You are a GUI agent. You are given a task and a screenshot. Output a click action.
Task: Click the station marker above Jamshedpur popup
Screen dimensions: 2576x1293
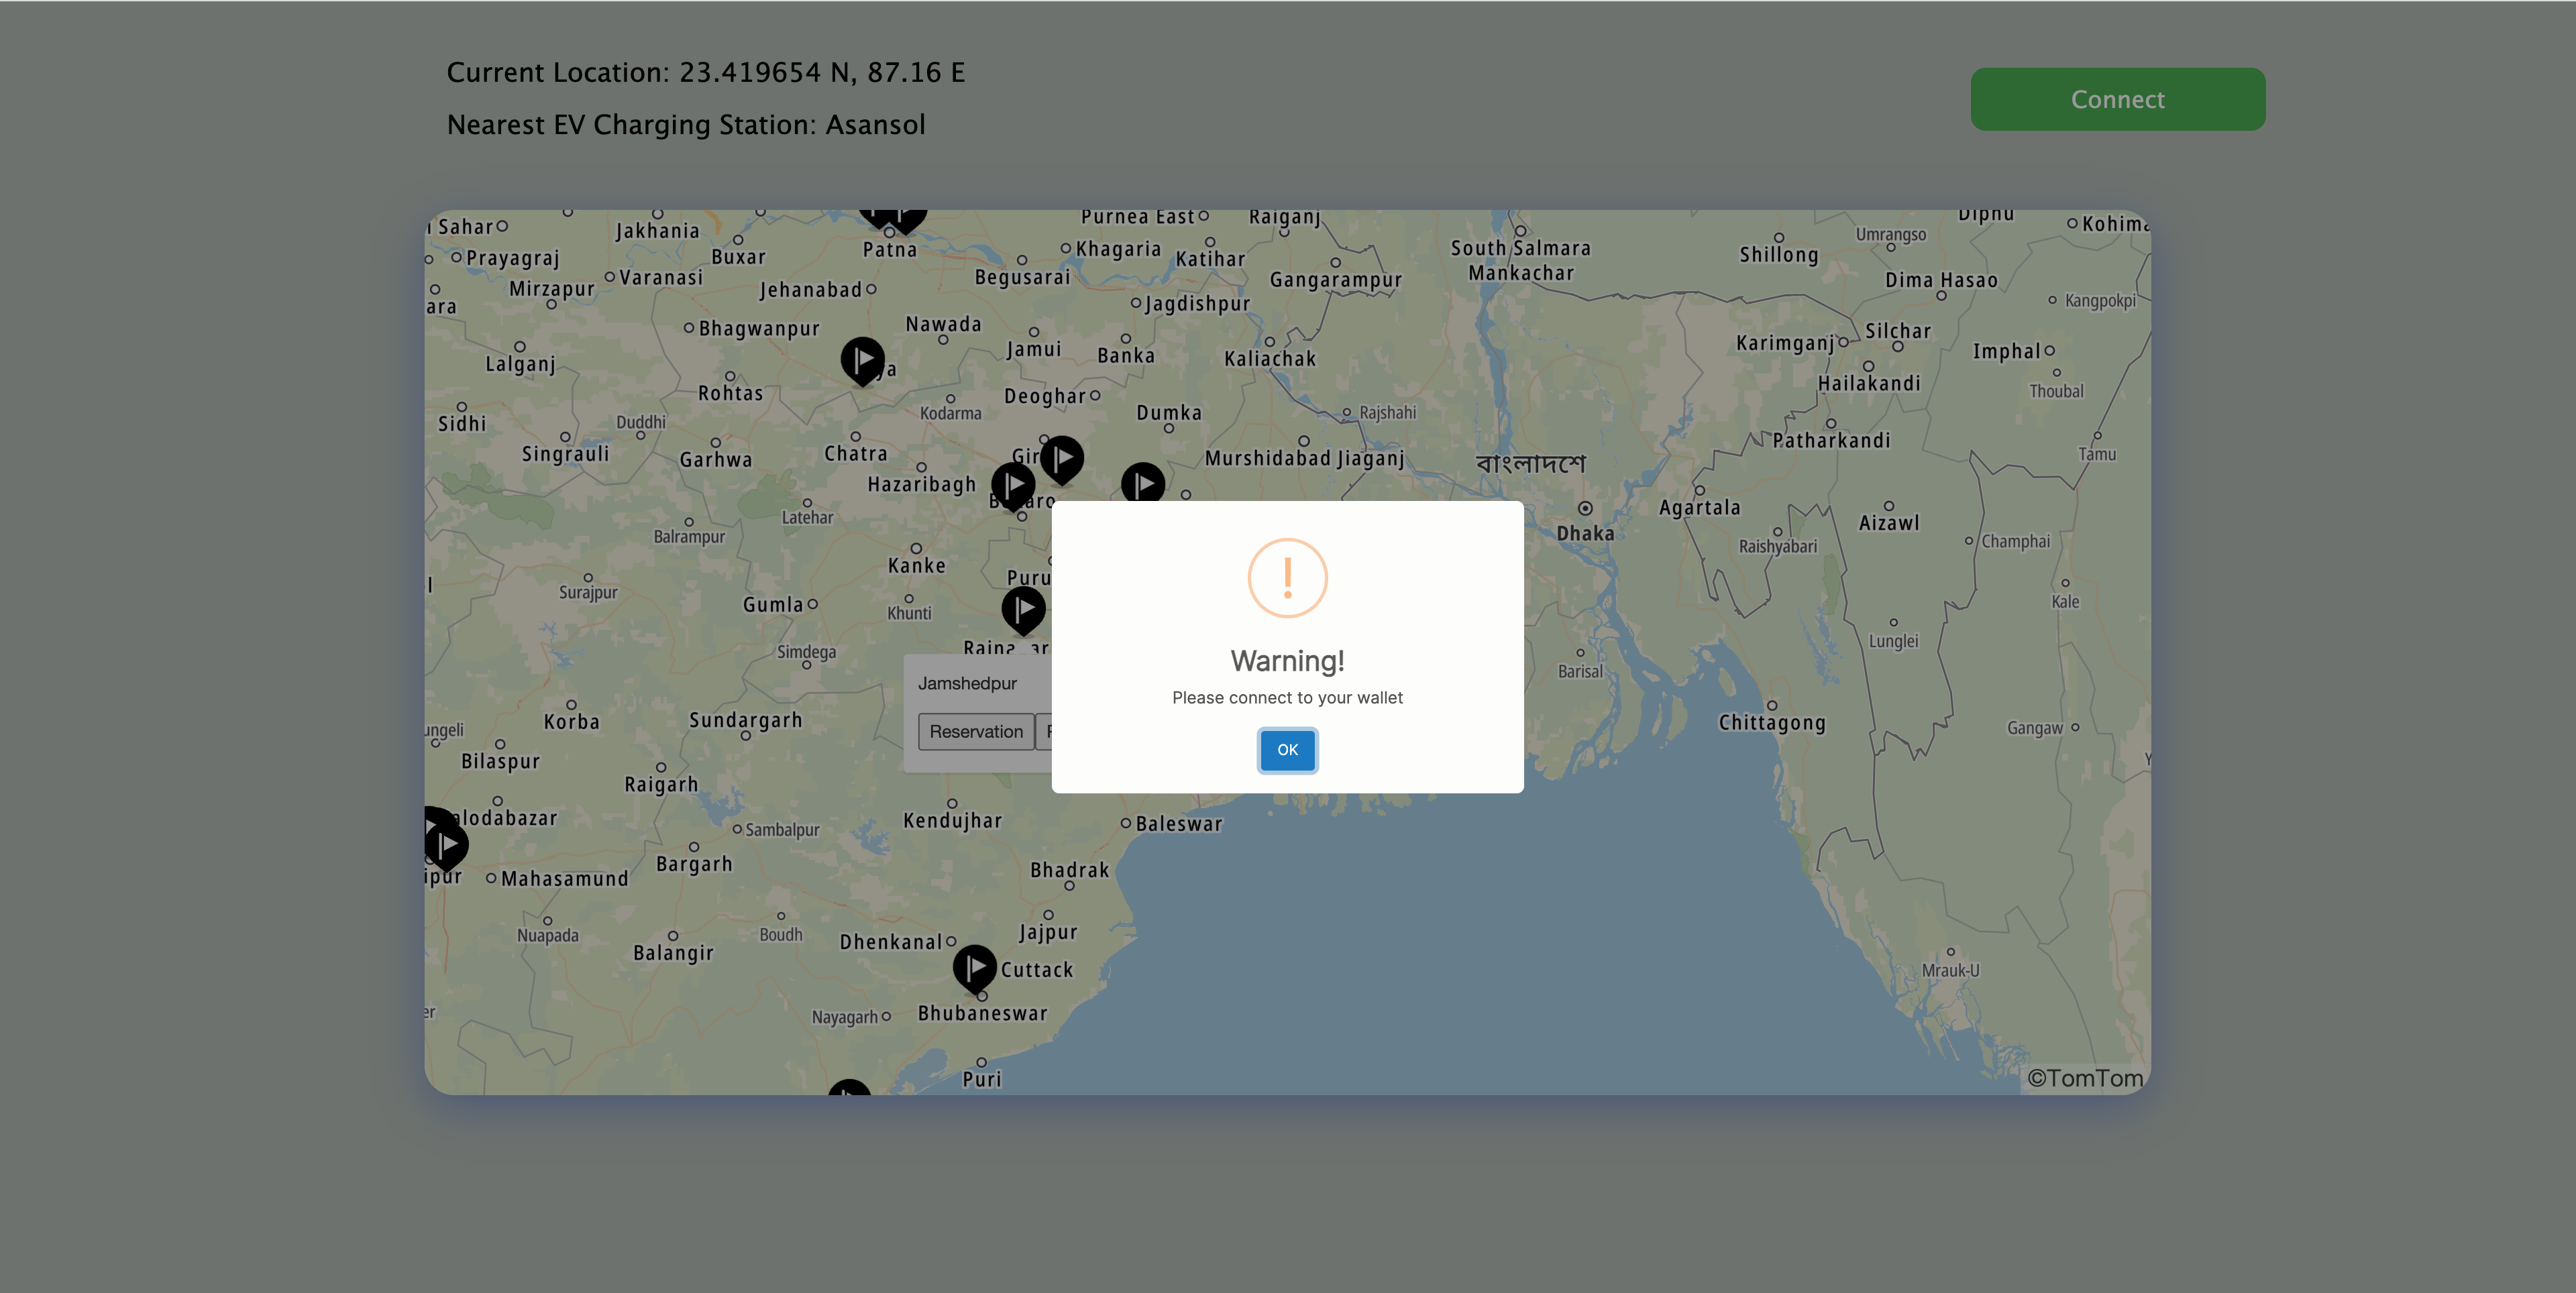click(1023, 608)
